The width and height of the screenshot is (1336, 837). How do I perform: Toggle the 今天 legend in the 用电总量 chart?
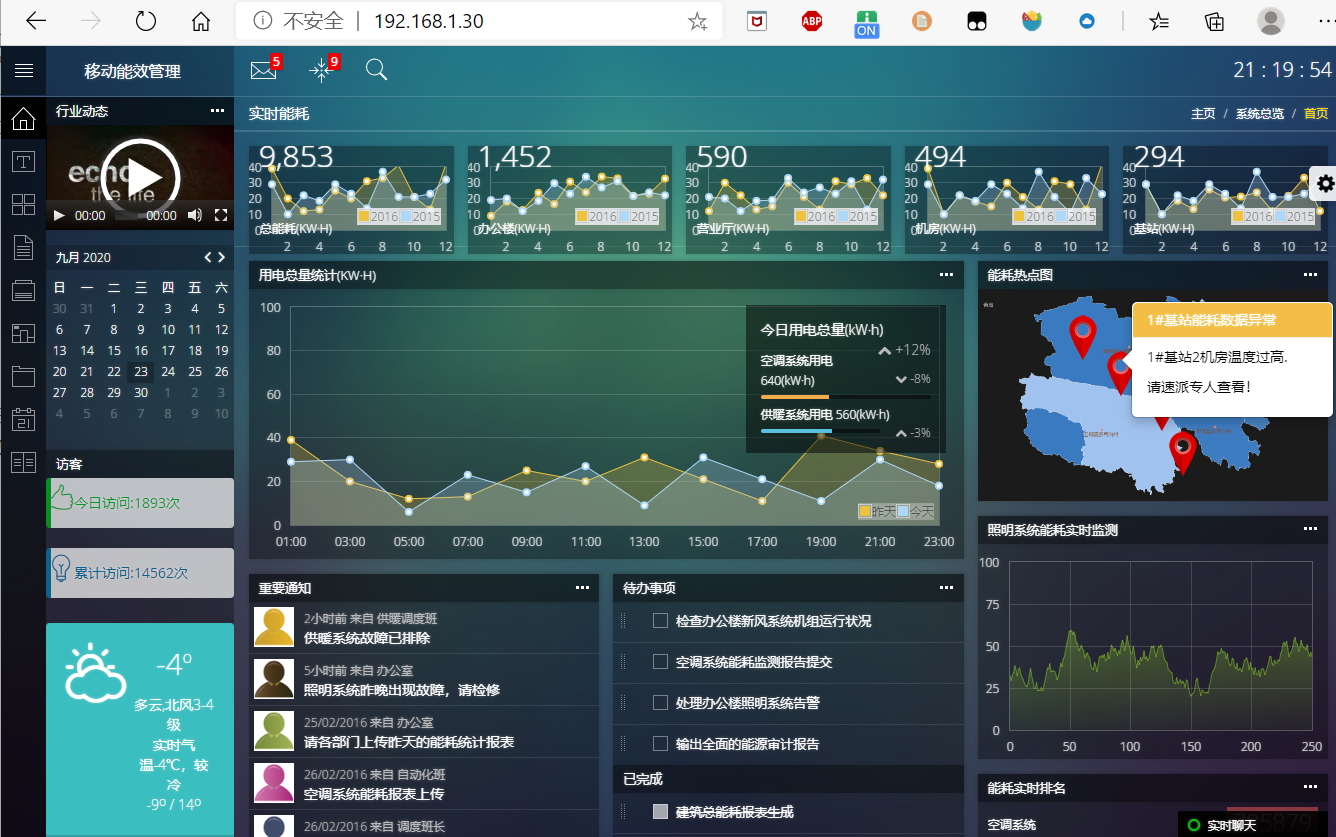coord(916,511)
